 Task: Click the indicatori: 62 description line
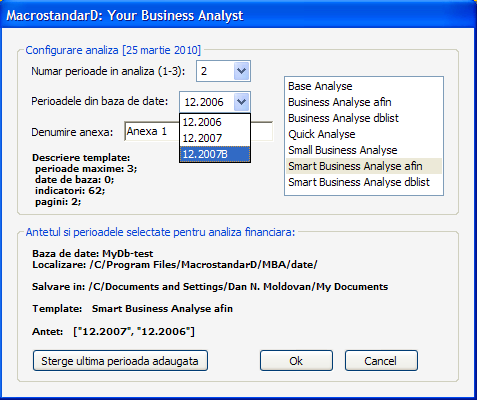[x=70, y=191]
